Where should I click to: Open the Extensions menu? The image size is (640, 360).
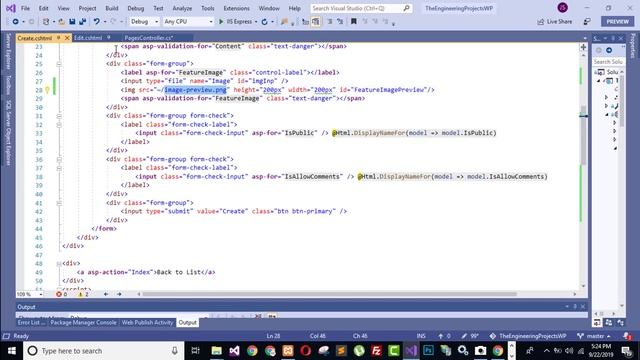[x=236, y=8]
